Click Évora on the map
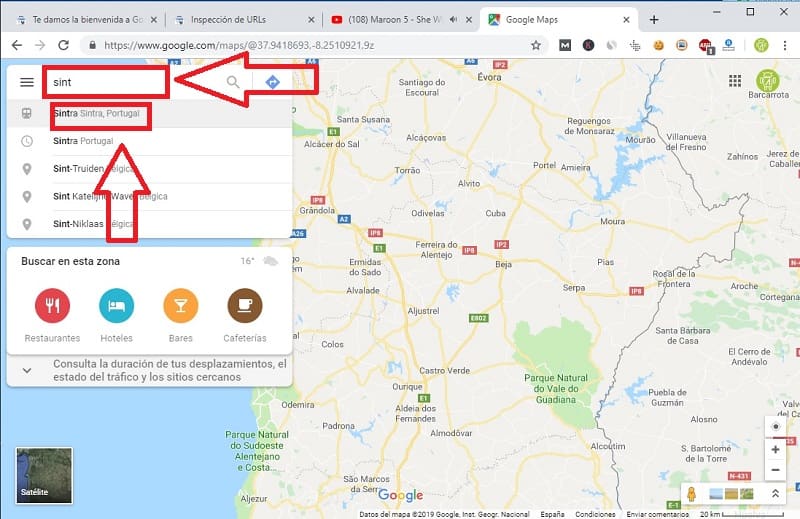Screen dimensions: 800x519 (x=489, y=77)
